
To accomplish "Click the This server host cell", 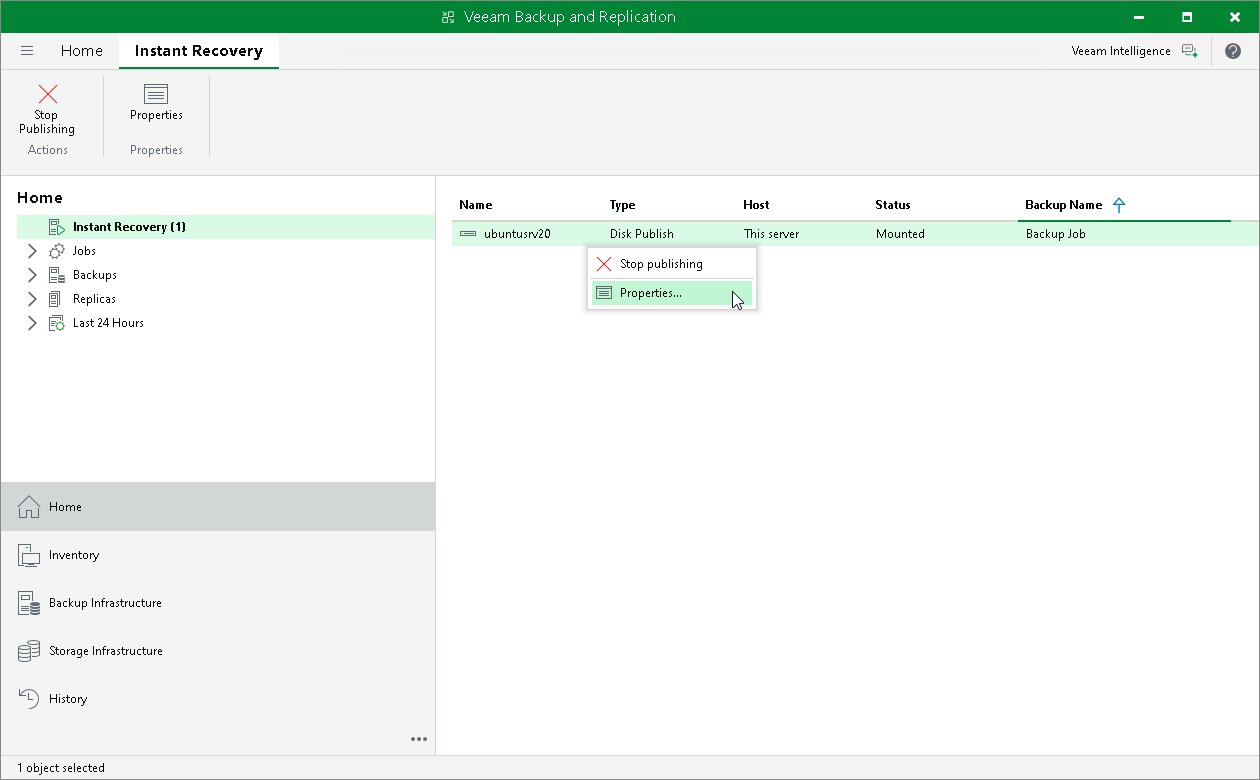I will pyautogui.click(x=771, y=234).
